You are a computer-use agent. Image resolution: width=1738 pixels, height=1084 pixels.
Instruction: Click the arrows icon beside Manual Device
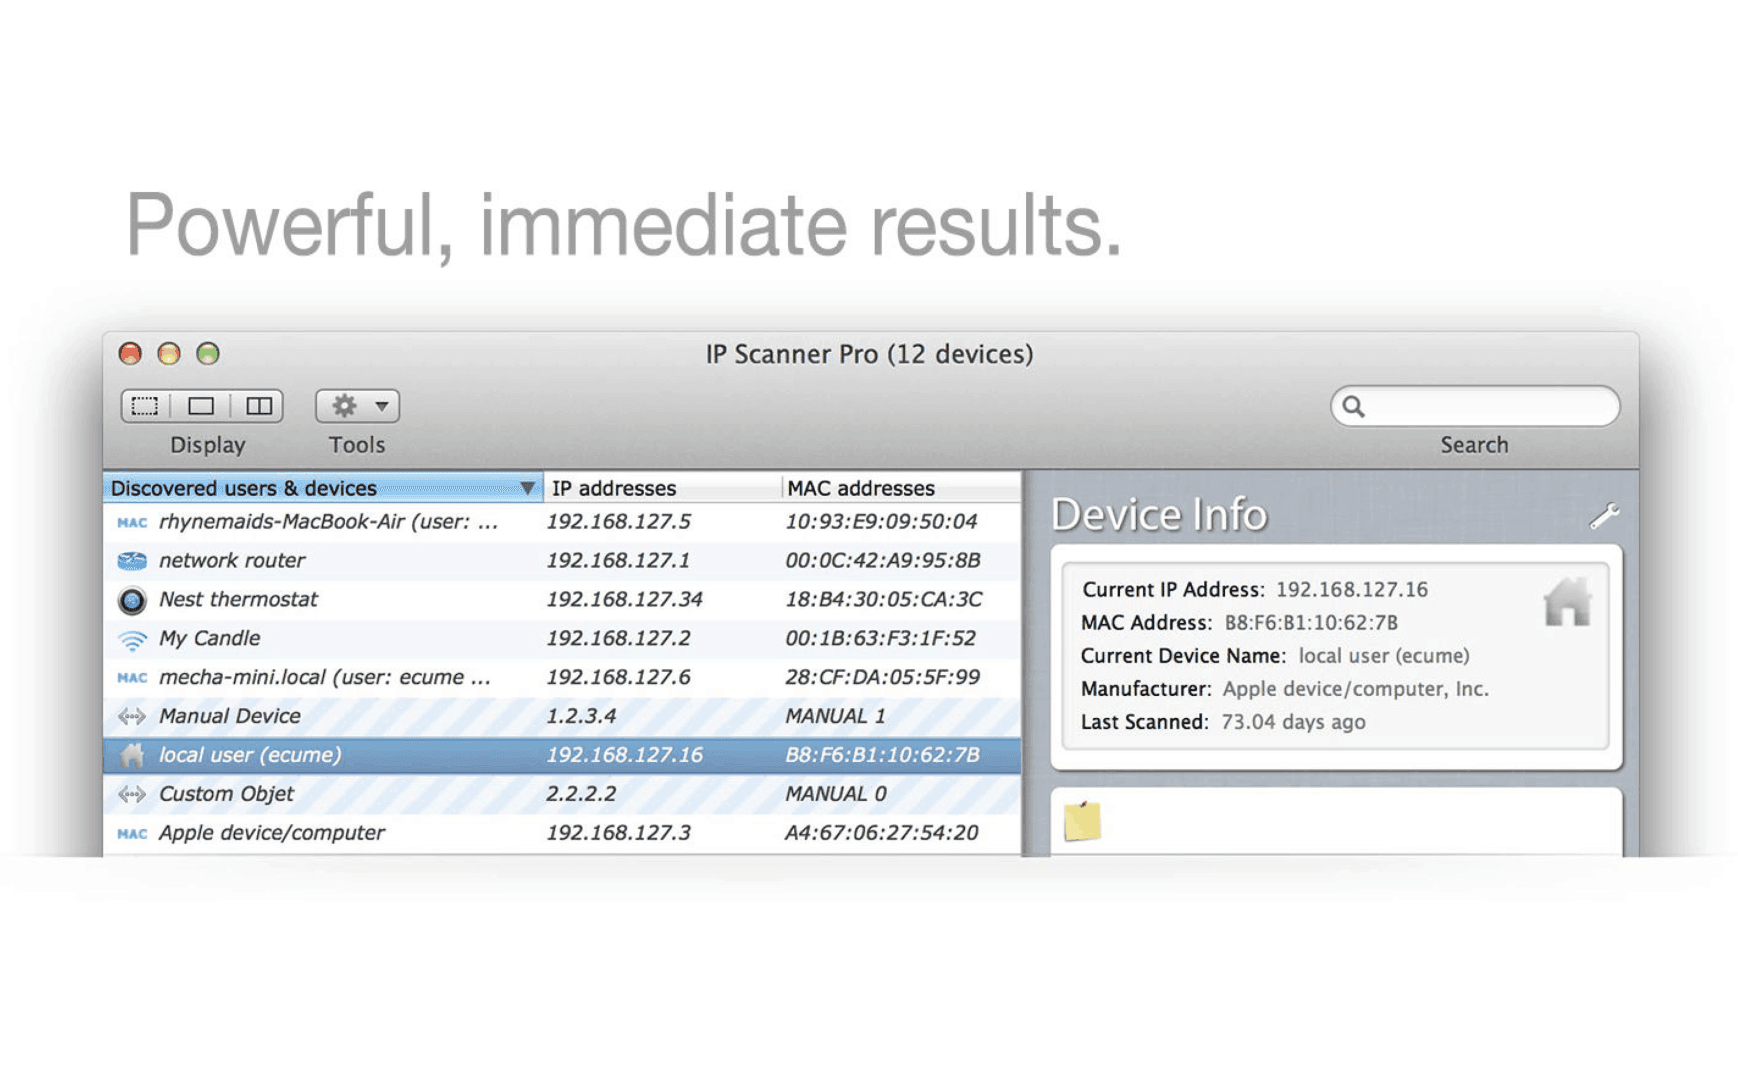[132, 716]
